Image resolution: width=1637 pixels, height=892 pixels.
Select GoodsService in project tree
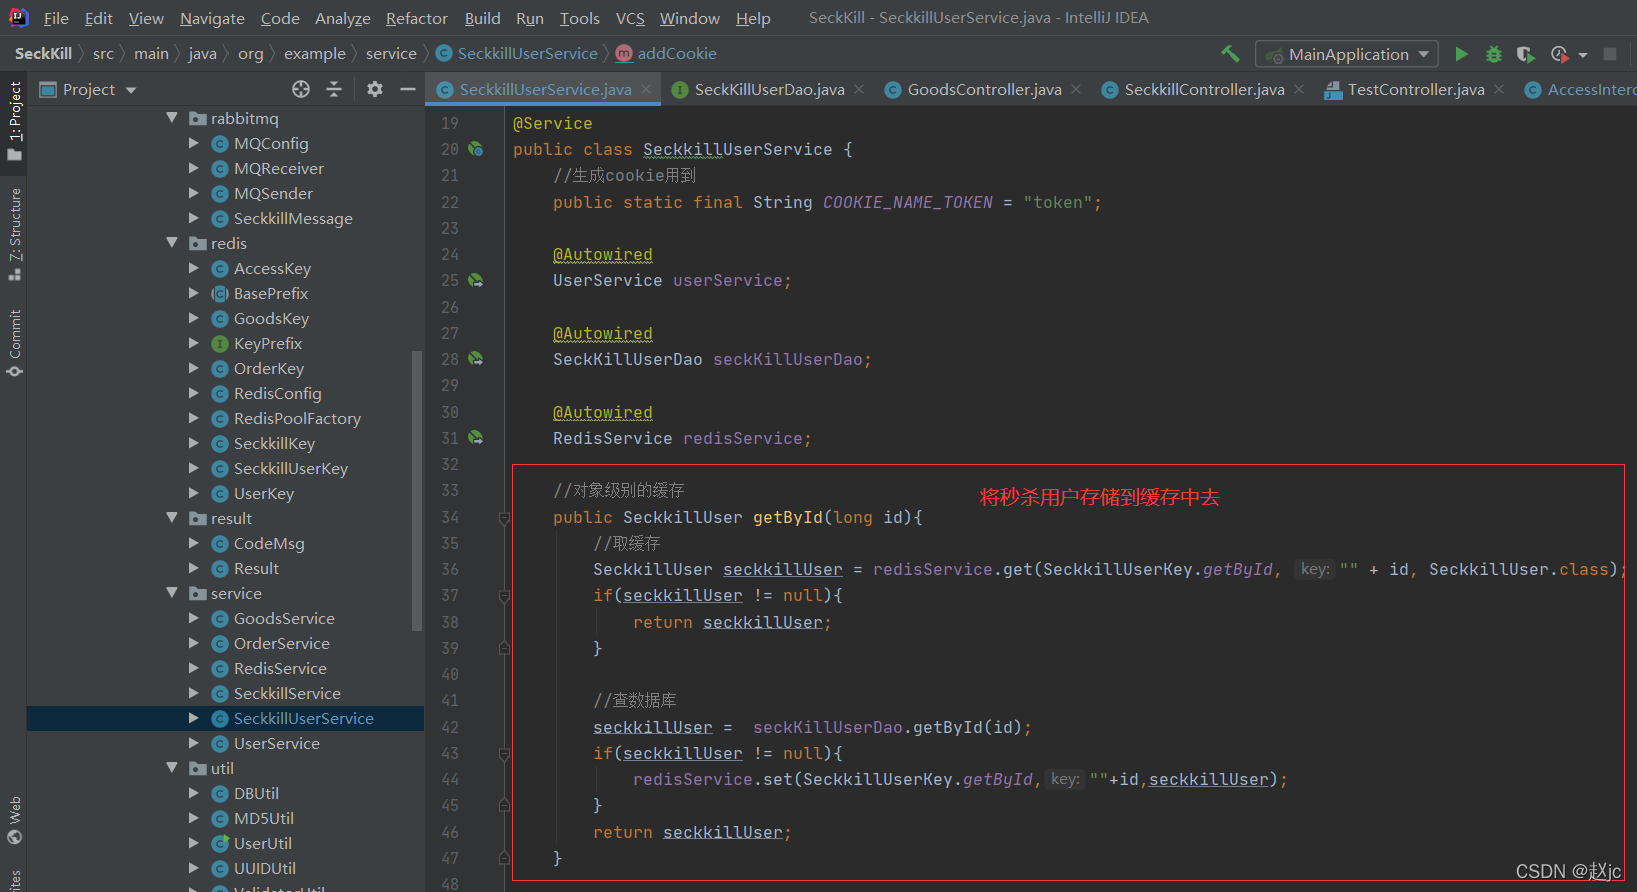pyautogui.click(x=284, y=618)
